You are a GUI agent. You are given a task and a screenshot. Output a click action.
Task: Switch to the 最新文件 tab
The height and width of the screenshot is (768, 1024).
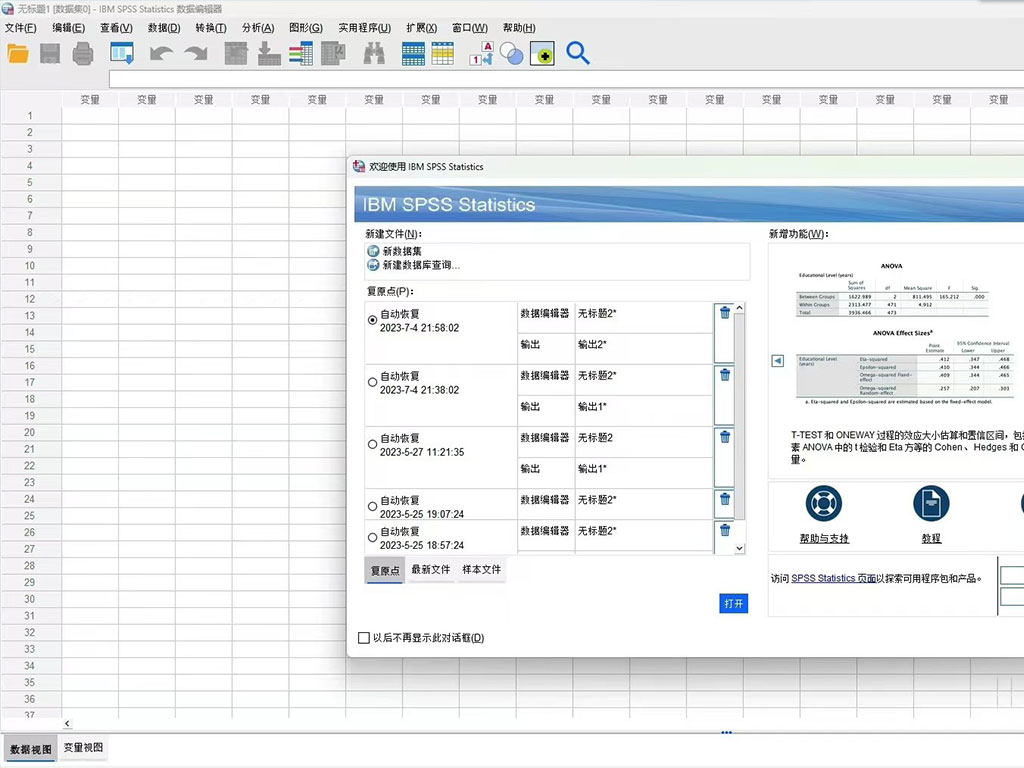[x=431, y=570]
